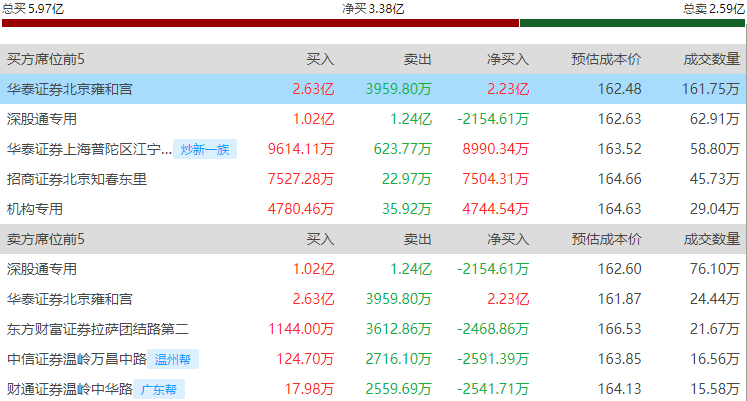747x401 pixels.
Task: Click estimated cost value 162.48
Action: pos(619,89)
